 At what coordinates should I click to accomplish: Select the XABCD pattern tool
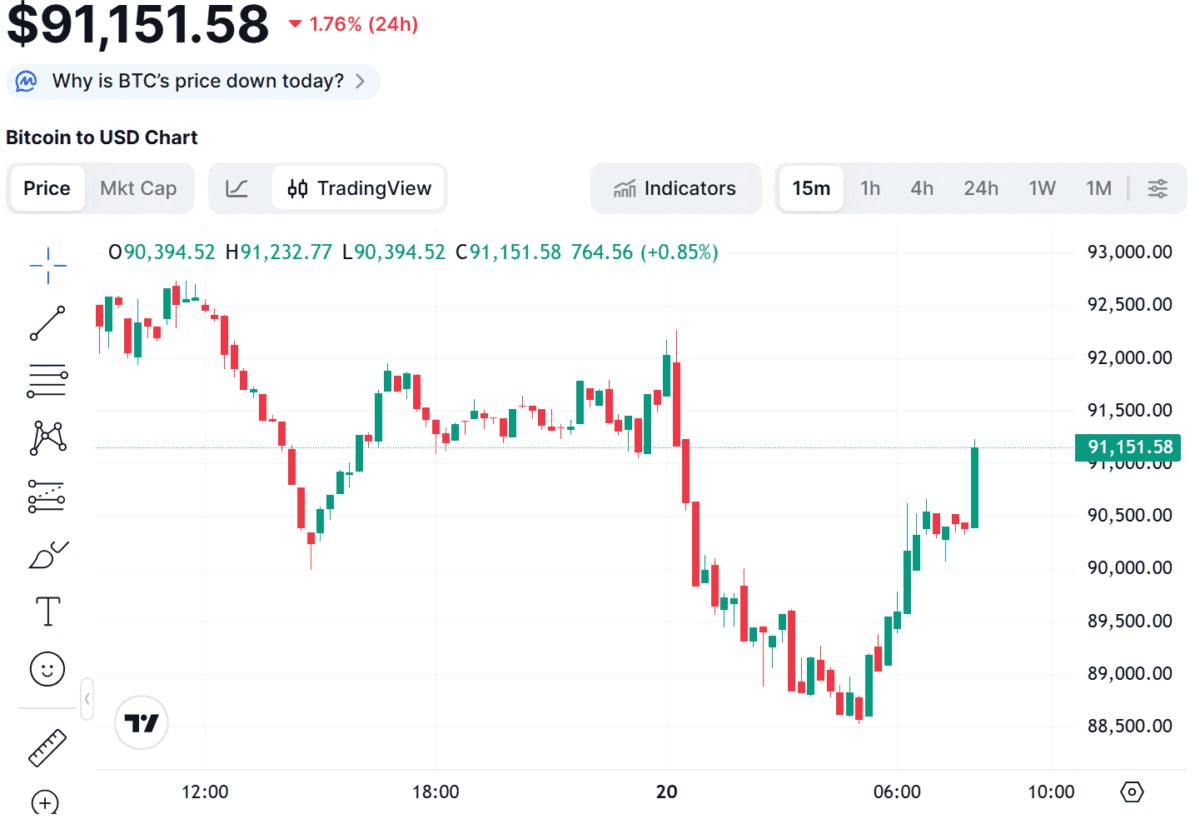point(47,438)
